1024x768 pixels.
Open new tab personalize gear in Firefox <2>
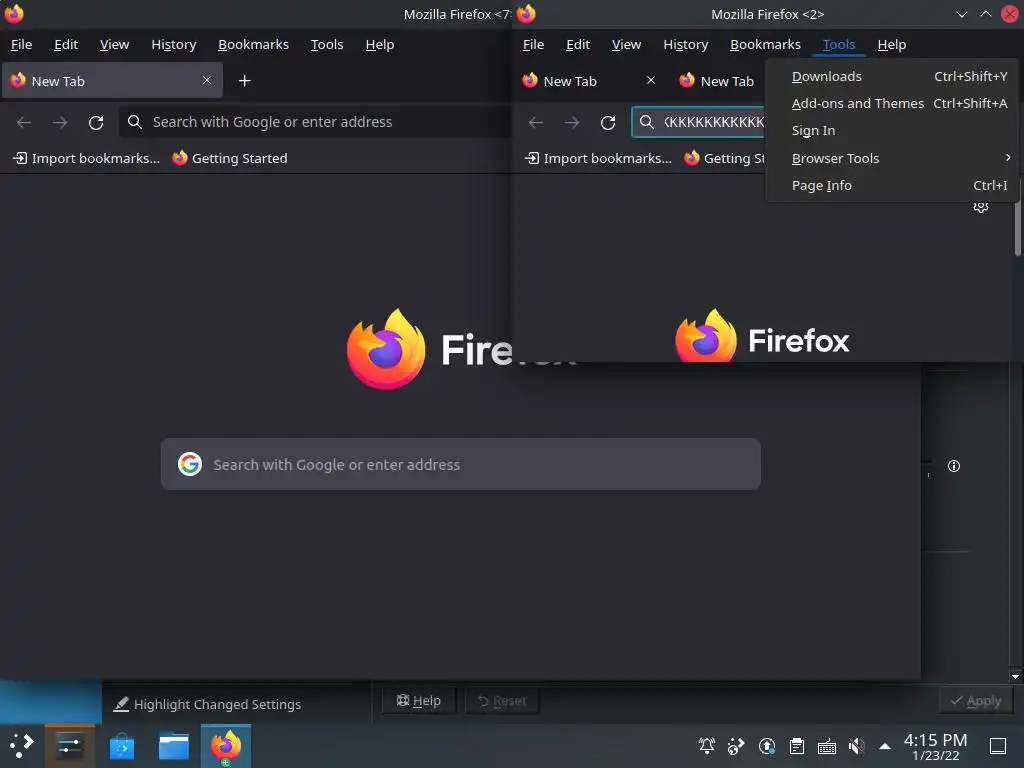980,208
